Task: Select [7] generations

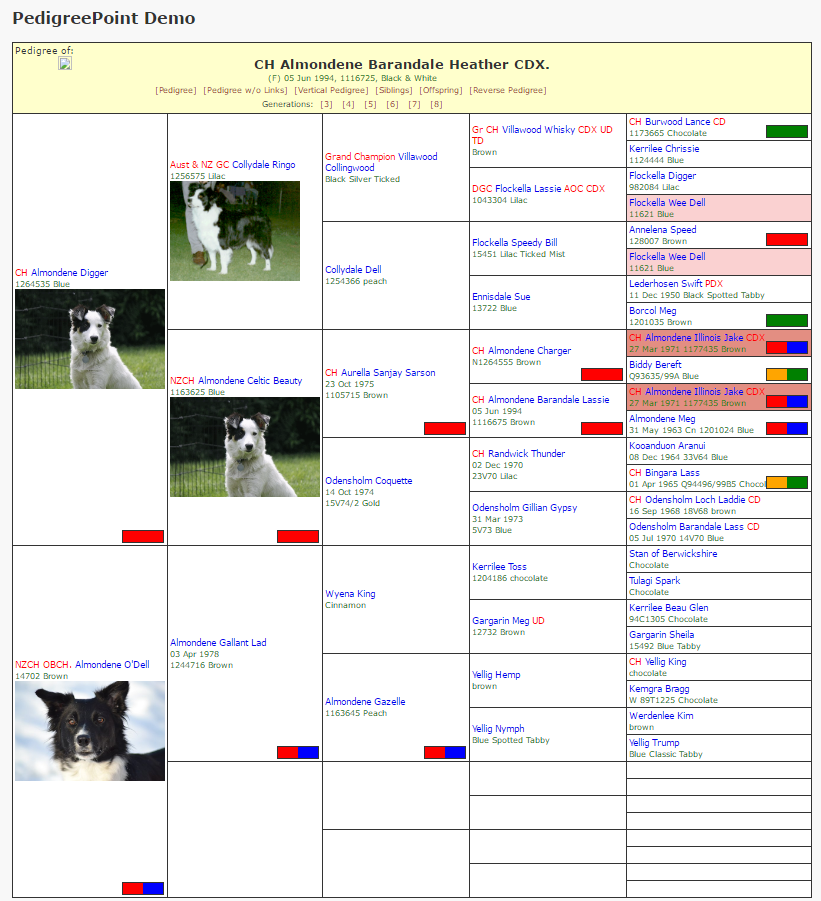Action: point(414,104)
